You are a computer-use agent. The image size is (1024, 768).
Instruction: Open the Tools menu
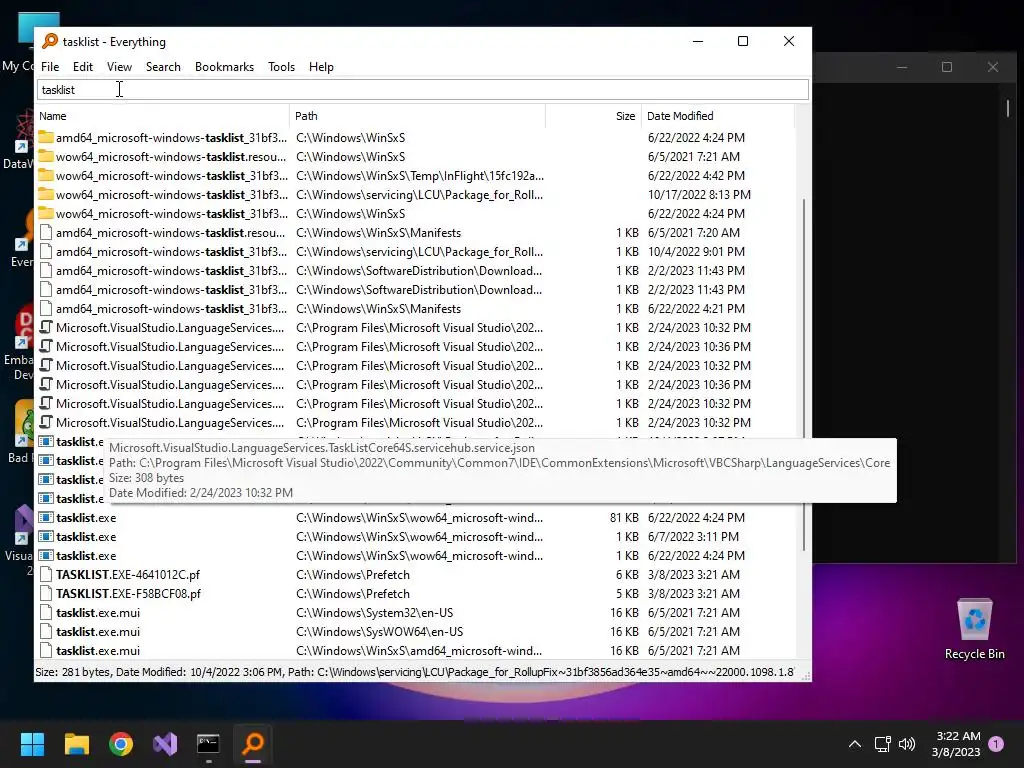(x=281, y=67)
